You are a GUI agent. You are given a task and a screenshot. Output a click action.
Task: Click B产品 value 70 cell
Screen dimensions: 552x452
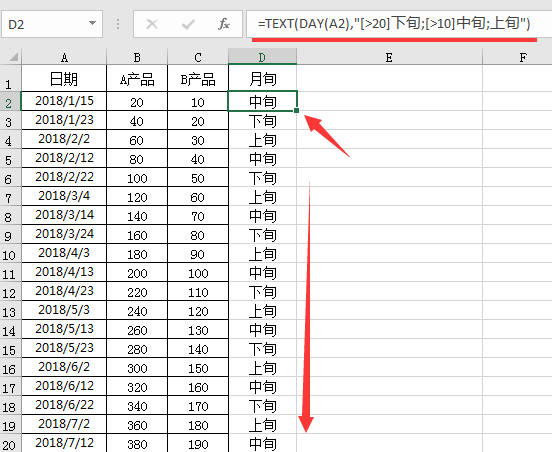(x=198, y=215)
